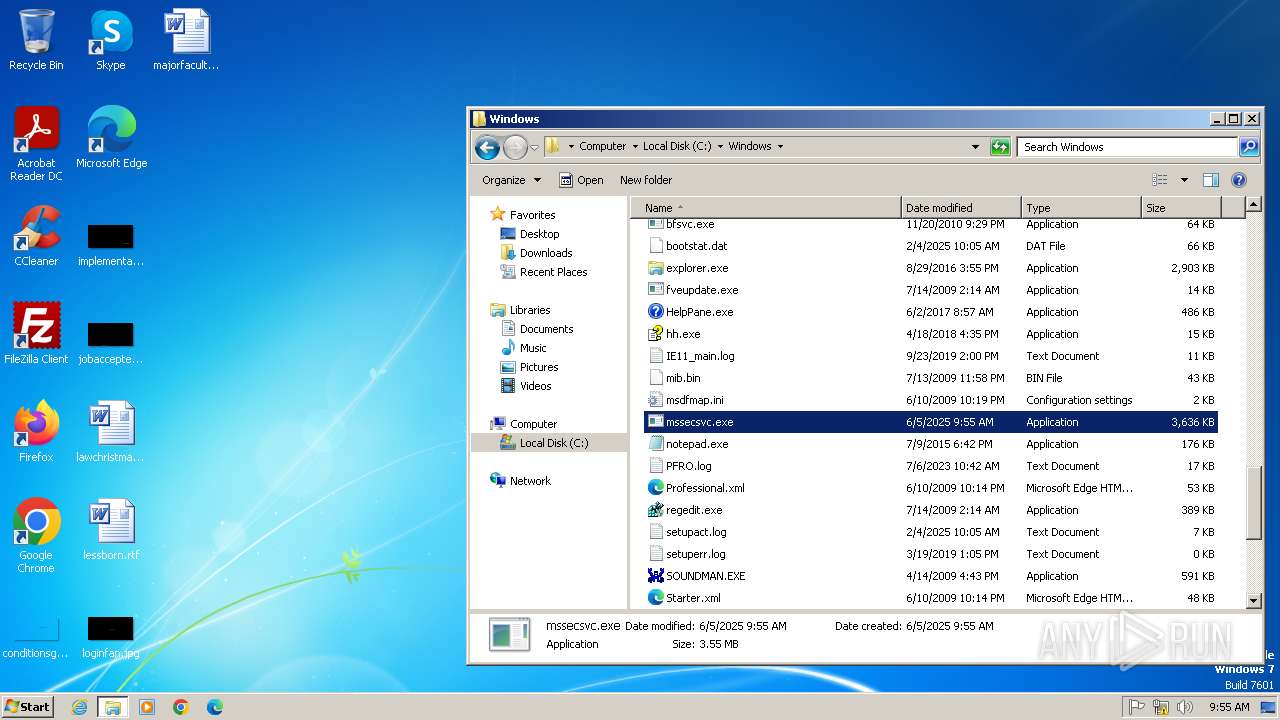Click the search magnifier button
Viewport: 1280px width, 720px height.
1249,147
